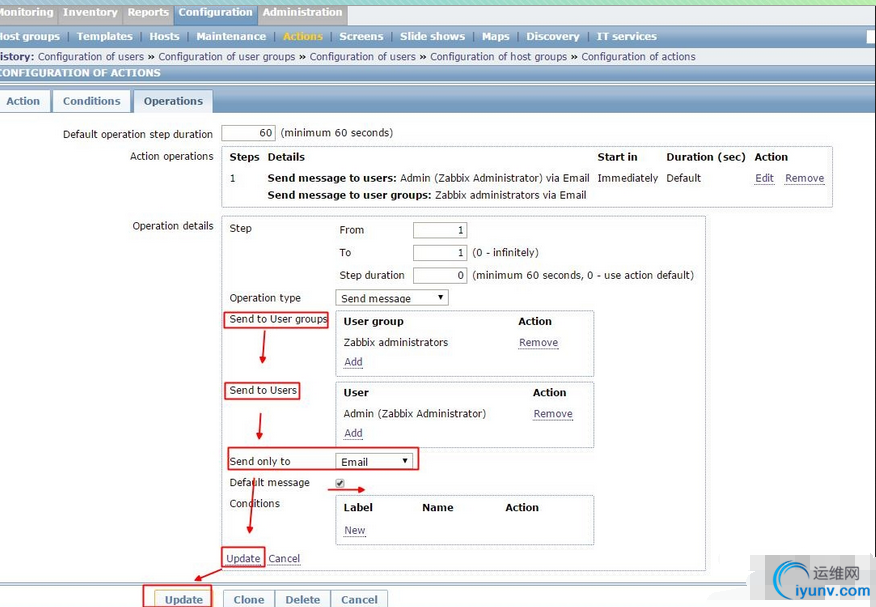Open Maps configuration page
This screenshot has height=607, width=876.
pos(496,36)
